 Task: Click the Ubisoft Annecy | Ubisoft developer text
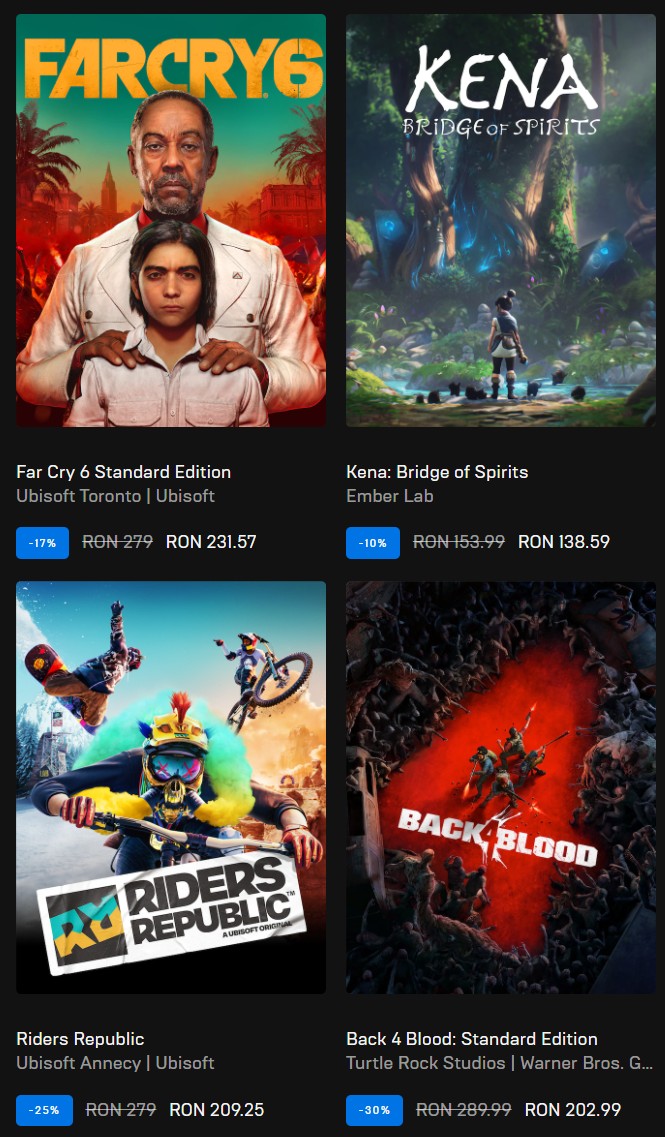click(115, 1063)
